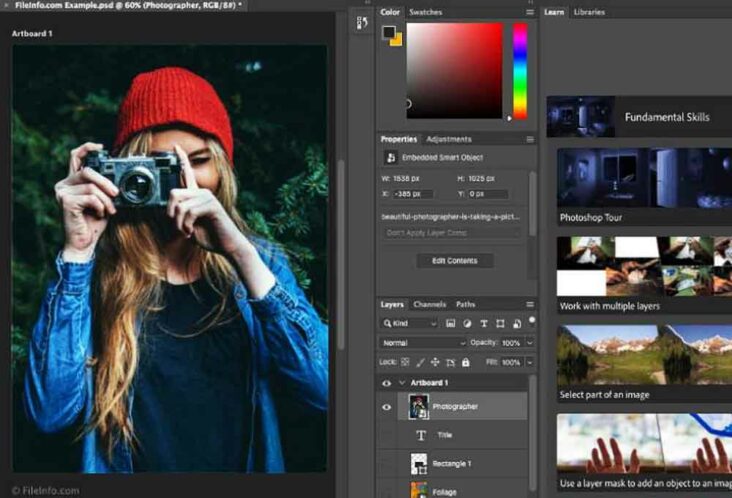Screen dimensions: 732x498
Task: Click the linked file name beautiful-photographer-is-taking-a-pict...
Action: click(x=450, y=217)
